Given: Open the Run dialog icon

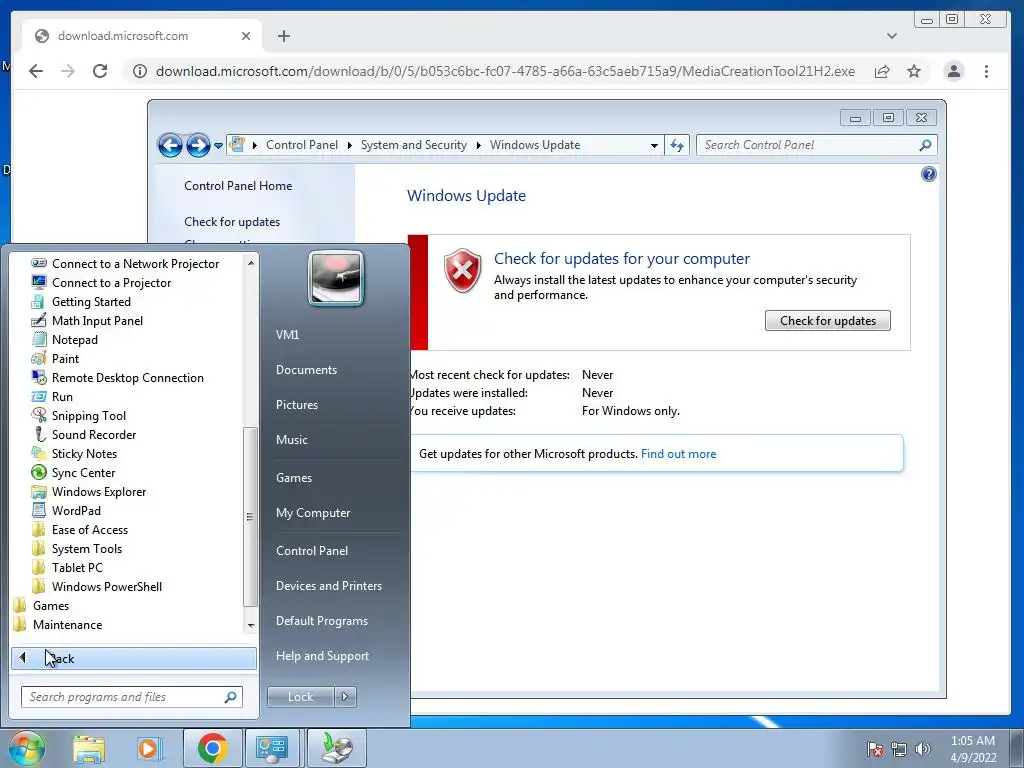Looking at the screenshot, I should point(39,396).
